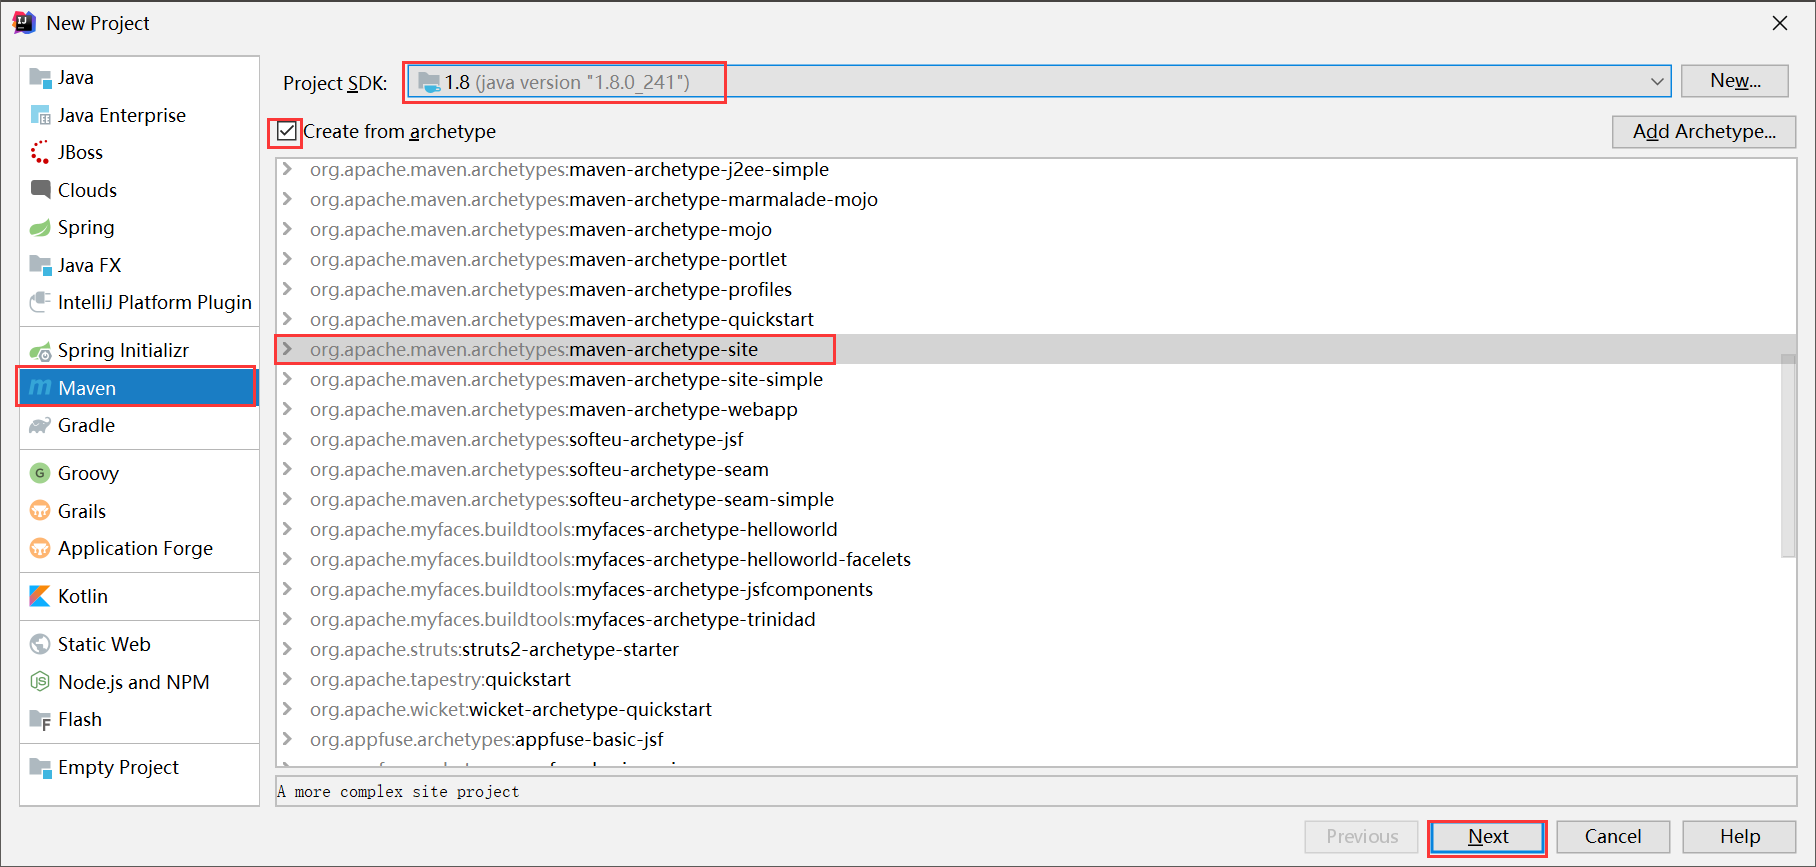Click the Clouds icon
The width and height of the screenshot is (1816, 867).
coord(40,189)
